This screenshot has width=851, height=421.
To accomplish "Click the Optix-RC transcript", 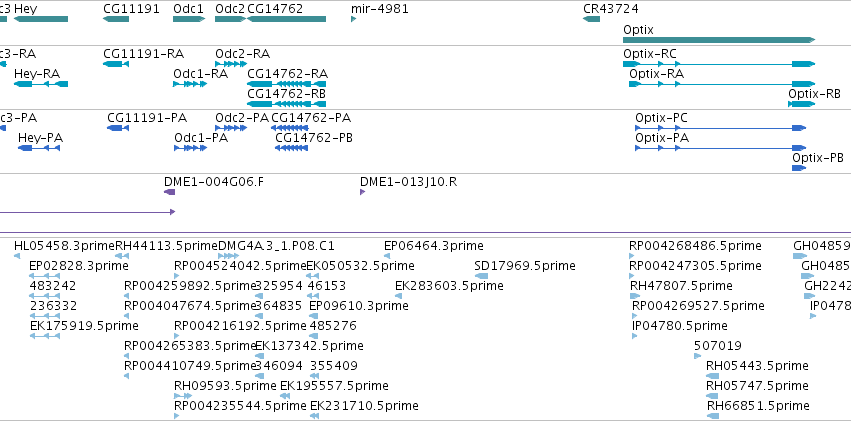I will point(719,64).
